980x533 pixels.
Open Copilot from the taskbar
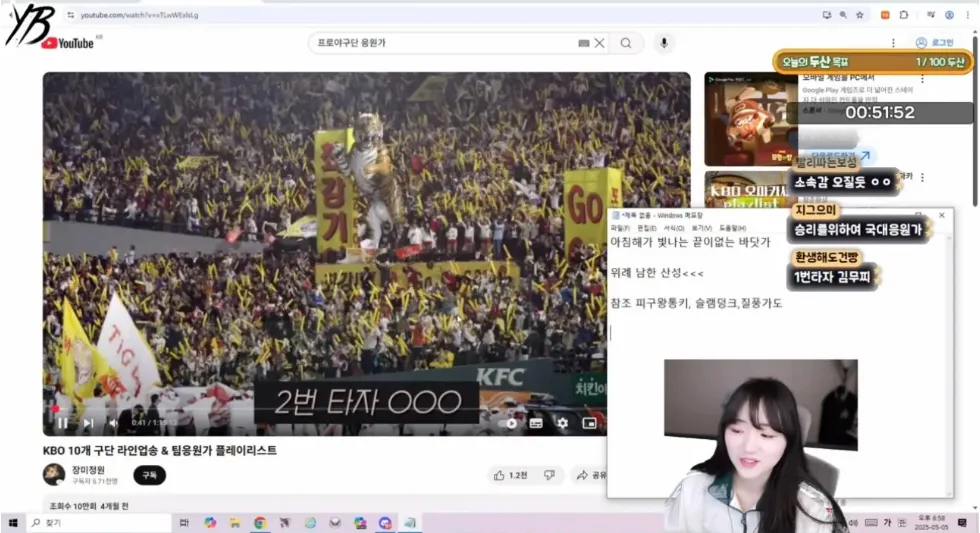[x=210, y=522]
